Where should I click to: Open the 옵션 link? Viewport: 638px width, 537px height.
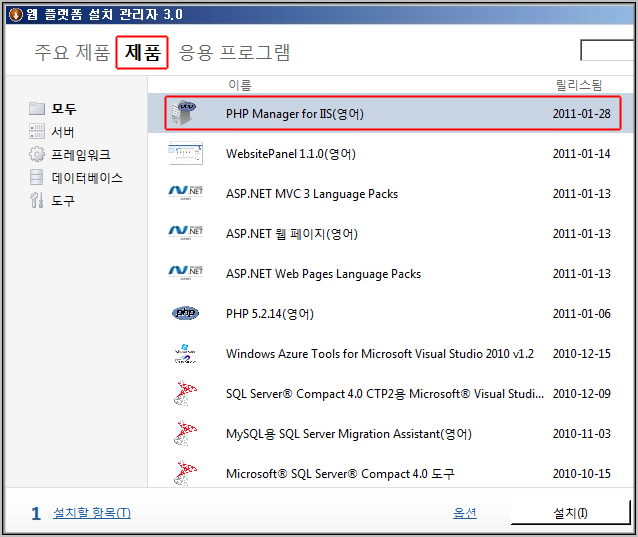(x=465, y=513)
